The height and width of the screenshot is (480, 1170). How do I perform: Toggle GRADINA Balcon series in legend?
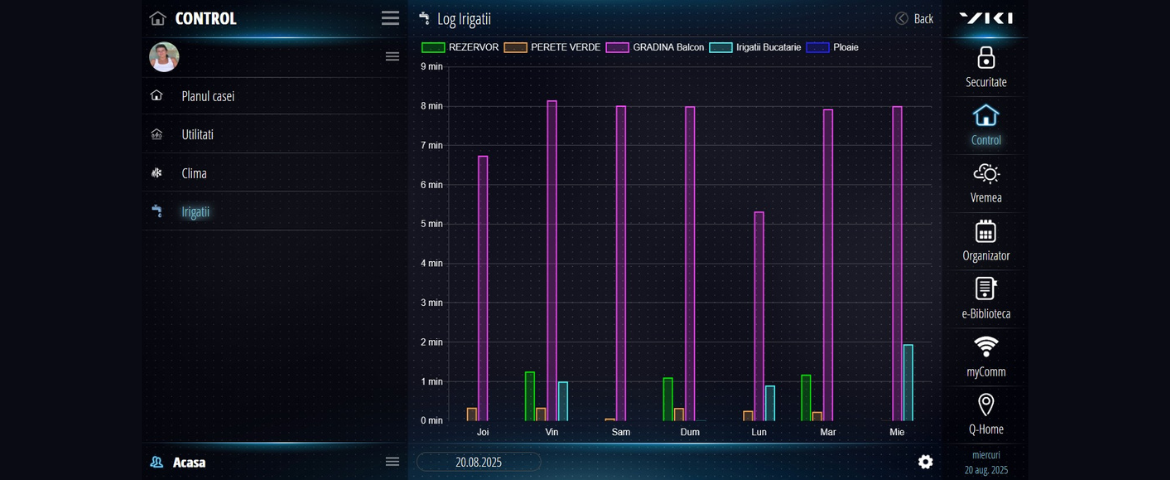[x=654, y=47]
